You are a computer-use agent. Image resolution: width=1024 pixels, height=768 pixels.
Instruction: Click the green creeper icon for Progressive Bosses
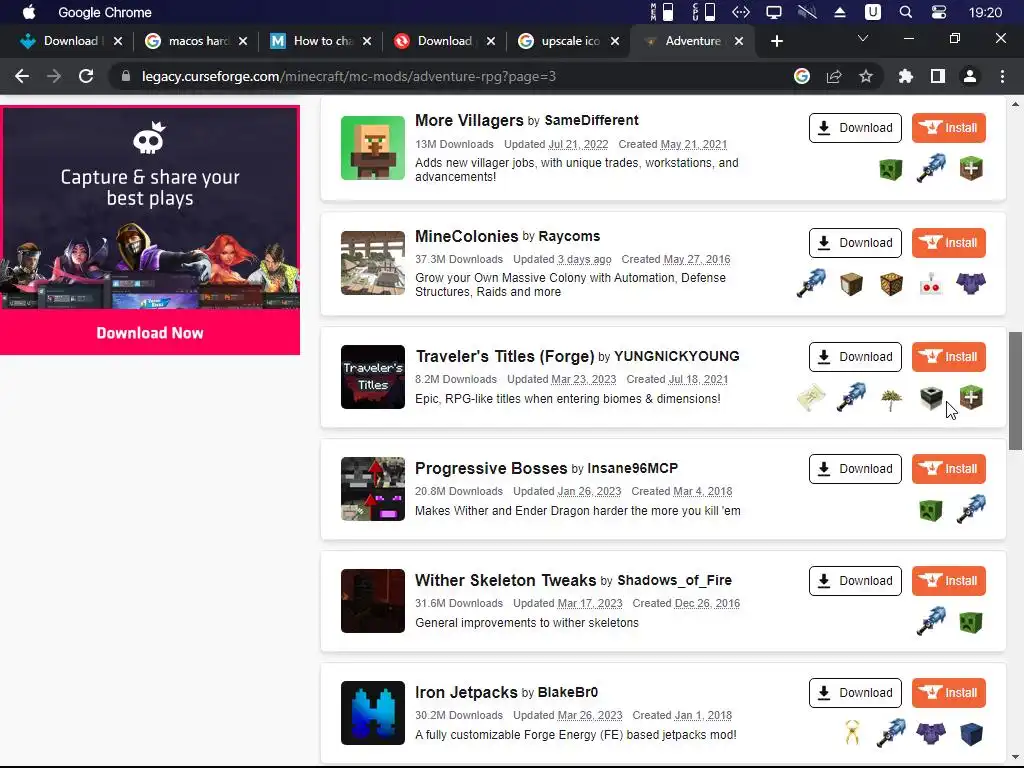(x=931, y=510)
